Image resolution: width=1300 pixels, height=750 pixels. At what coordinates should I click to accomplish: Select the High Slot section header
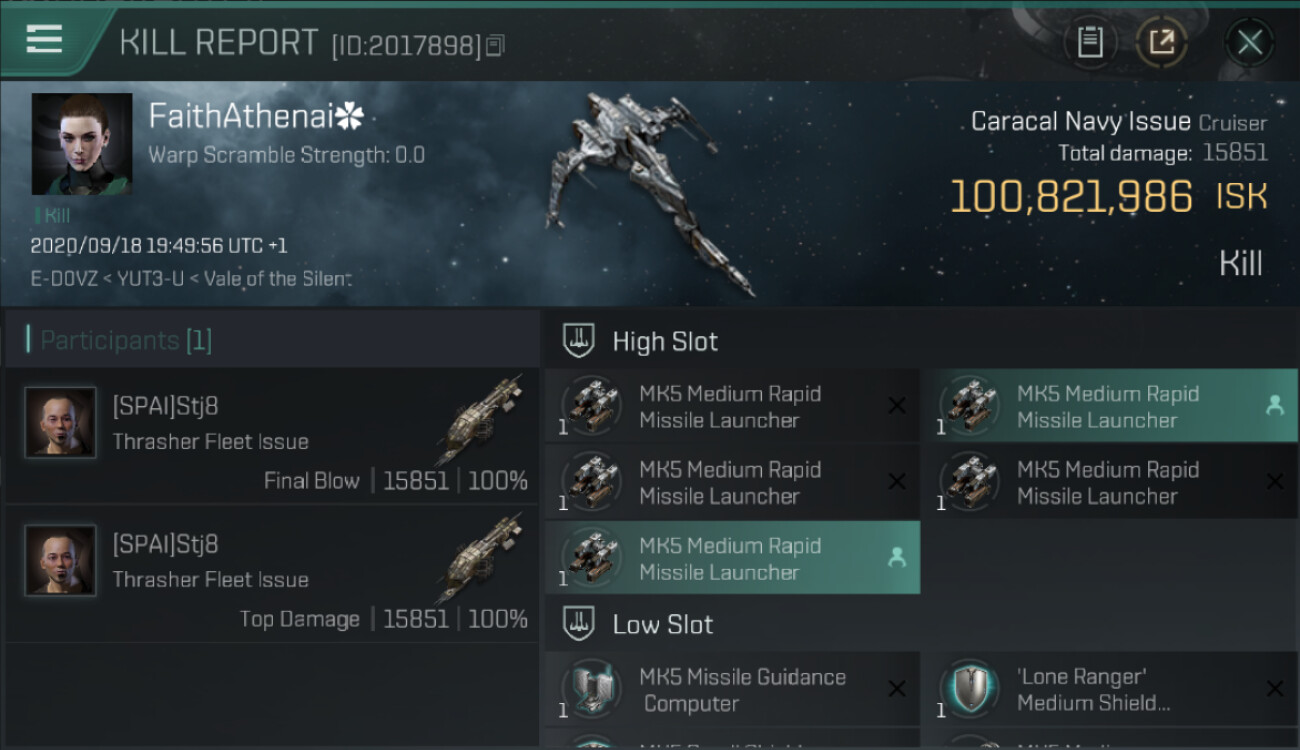[x=665, y=342]
